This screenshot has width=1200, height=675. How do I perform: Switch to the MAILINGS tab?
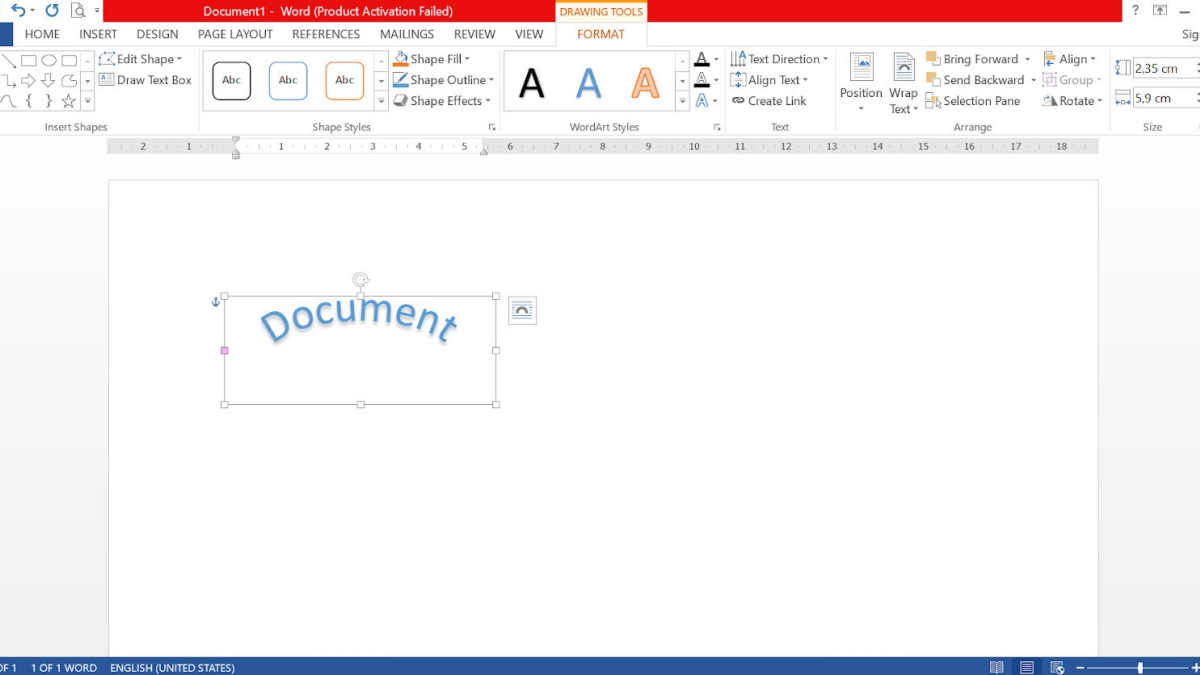coord(407,34)
